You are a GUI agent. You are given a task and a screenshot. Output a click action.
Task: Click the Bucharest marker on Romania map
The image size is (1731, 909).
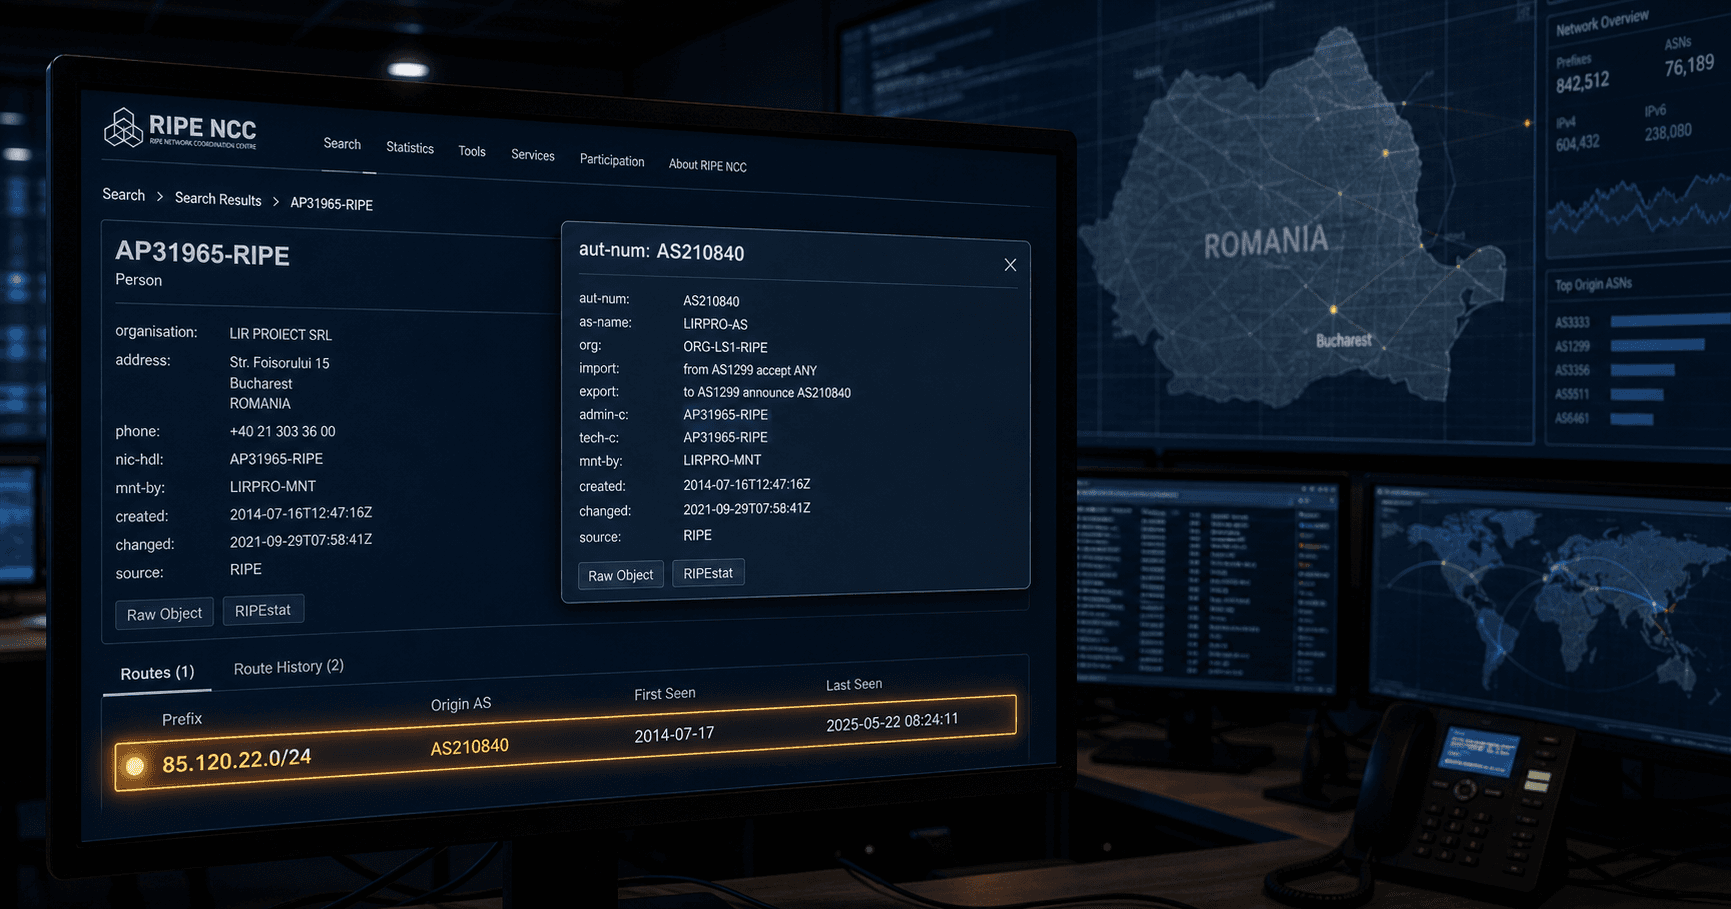coord(1333,310)
